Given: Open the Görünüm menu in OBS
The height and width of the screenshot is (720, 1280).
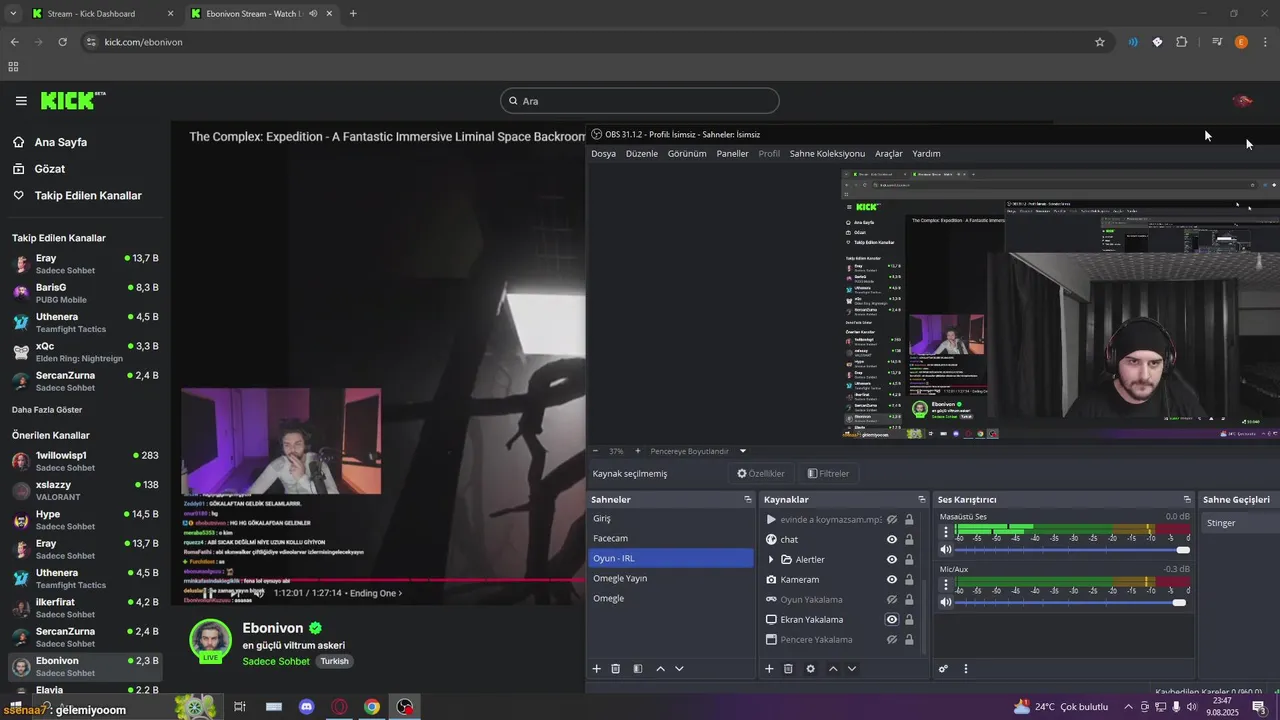Looking at the screenshot, I should click(x=687, y=154).
